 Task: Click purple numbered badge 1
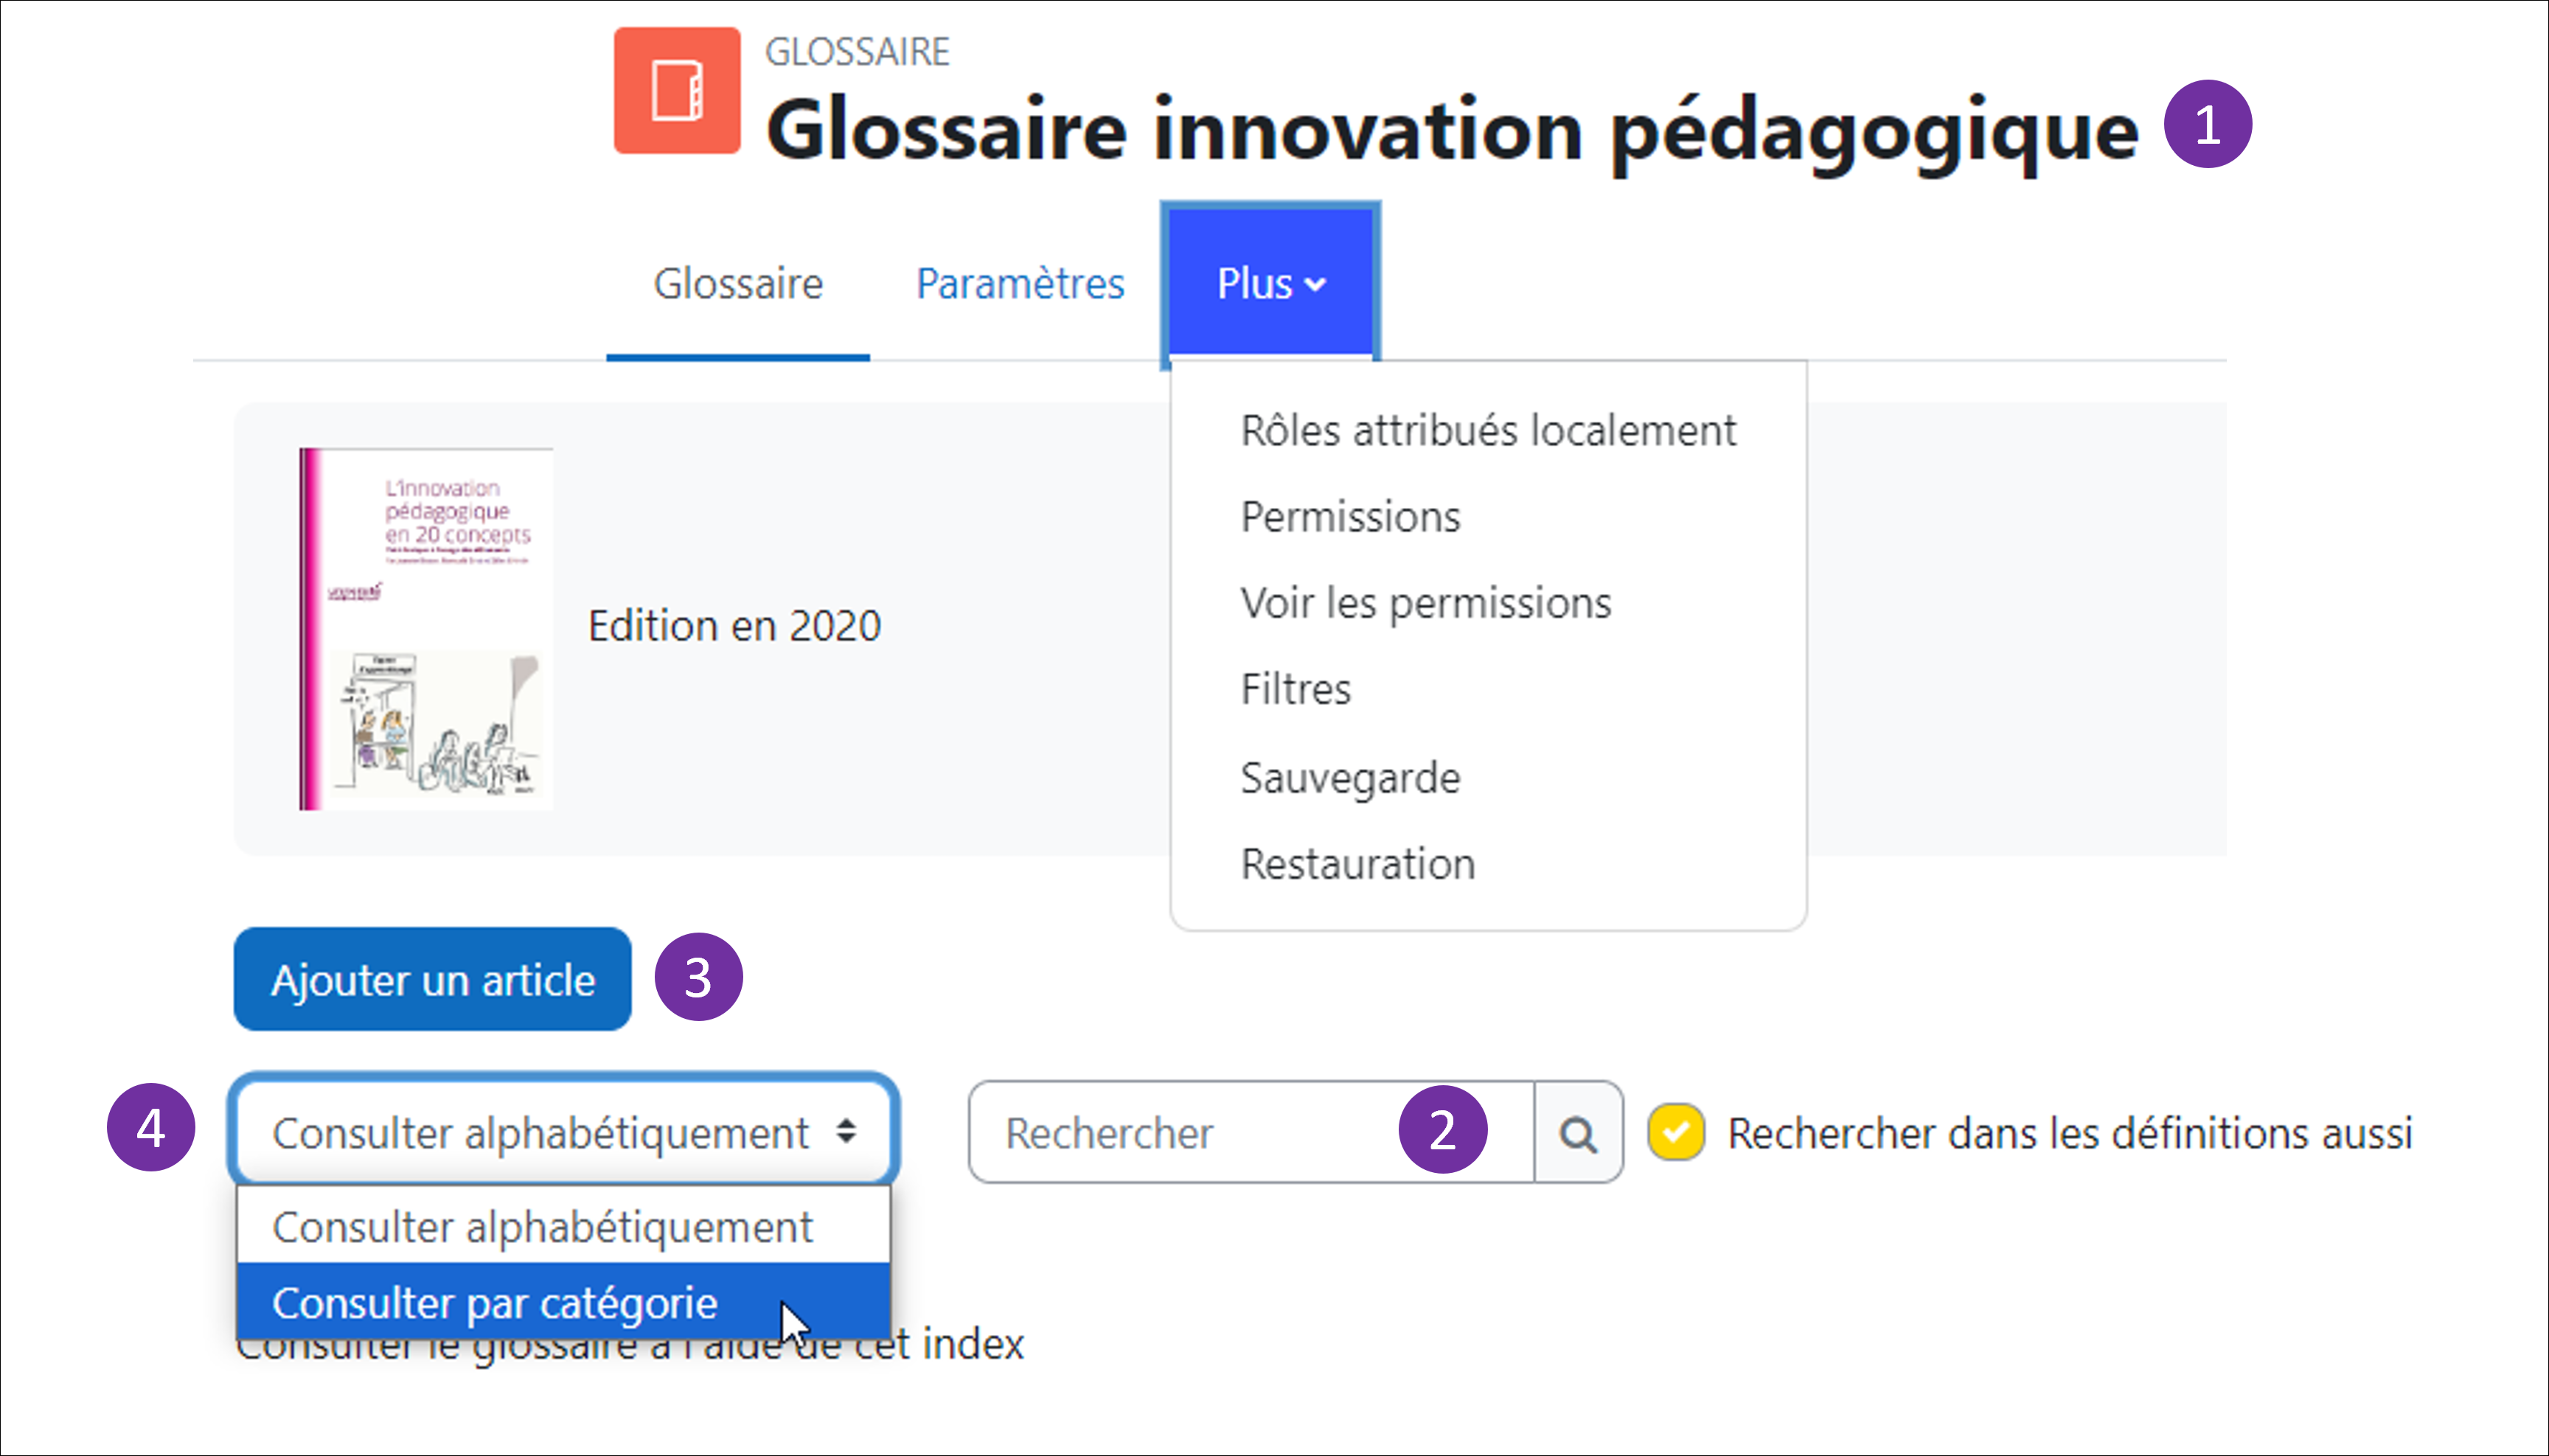point(2207,125)
